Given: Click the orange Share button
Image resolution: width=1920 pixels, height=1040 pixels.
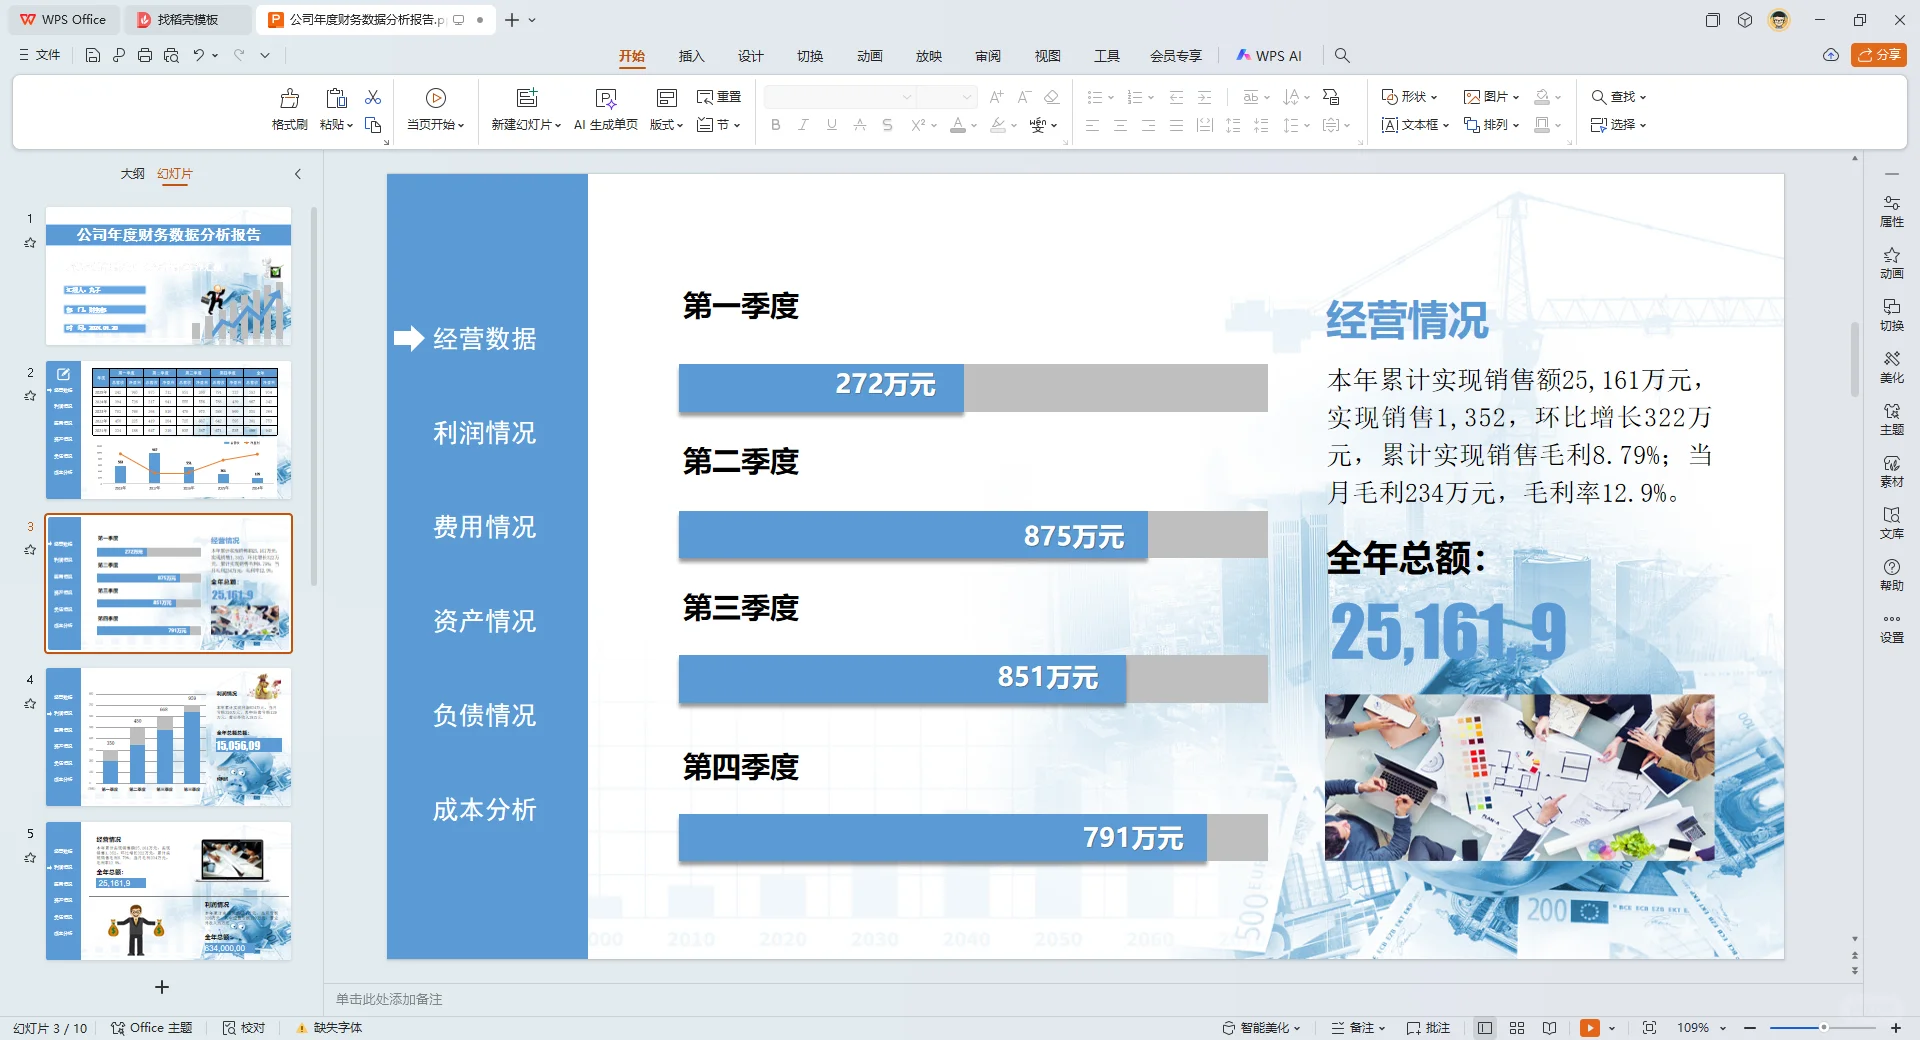Looking at the screenshot, I should point(1879,55).
